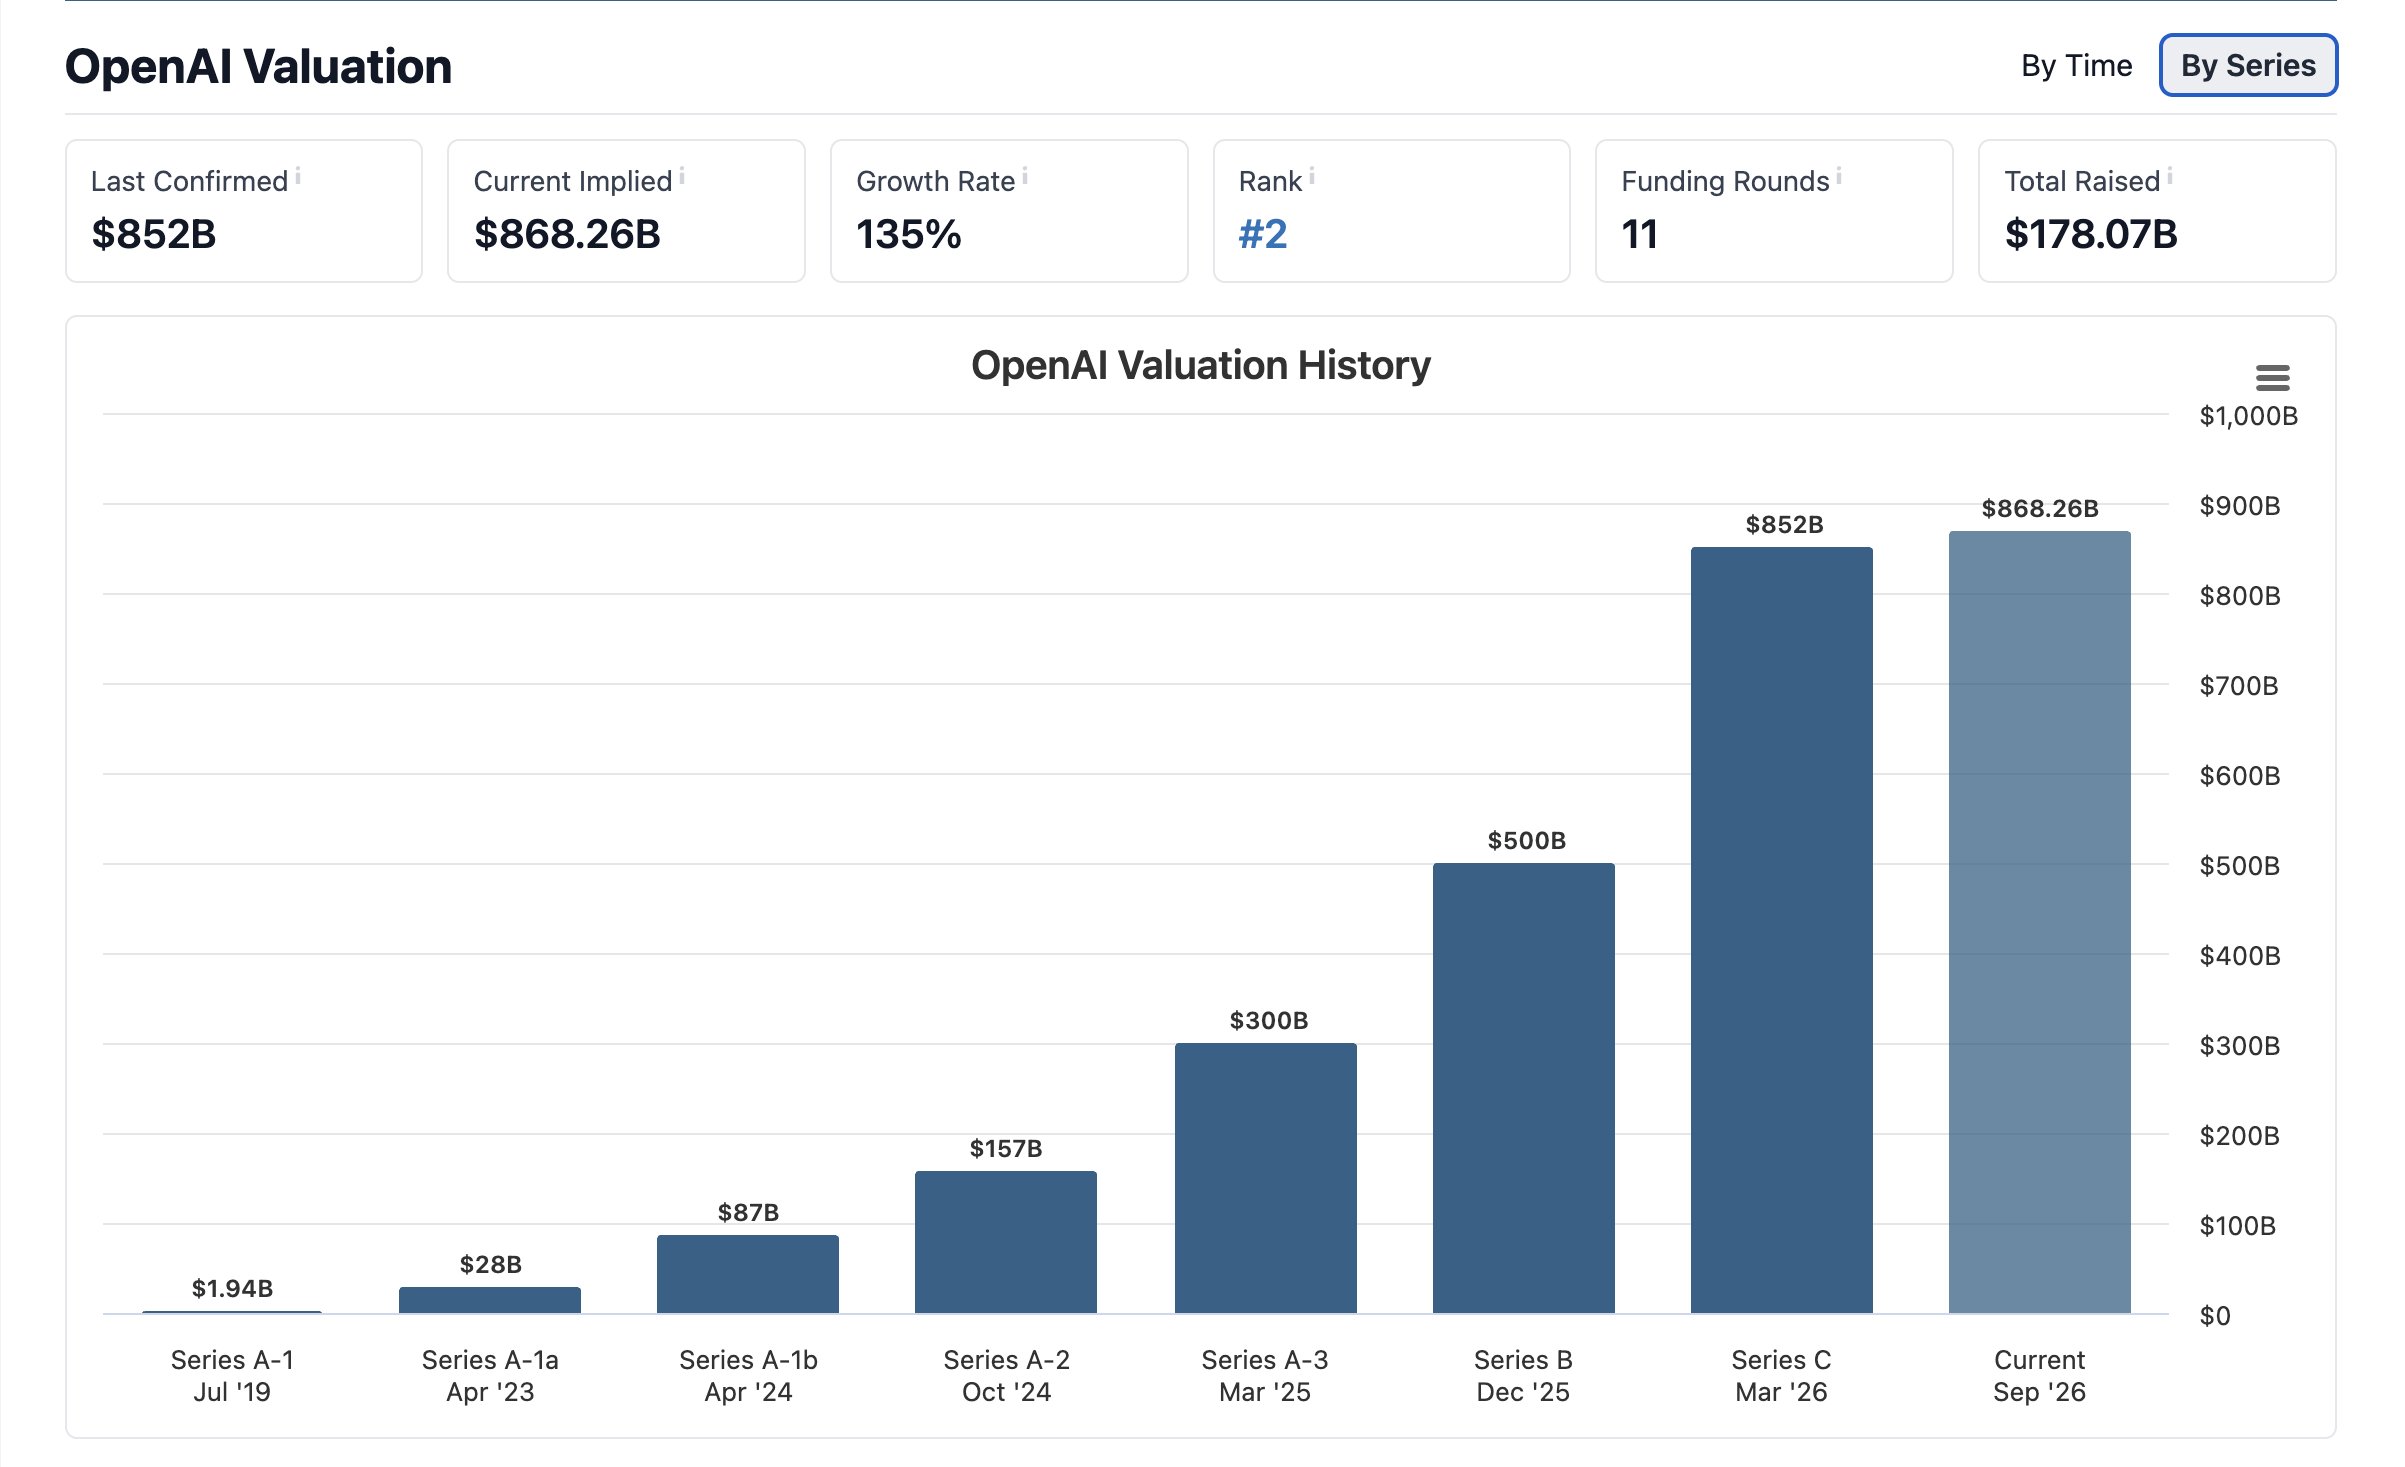Click info icon beside Last Confirmed
Image resolution: width=2405 pixels, height=1467 pixels.
click(x=298, y=176)
